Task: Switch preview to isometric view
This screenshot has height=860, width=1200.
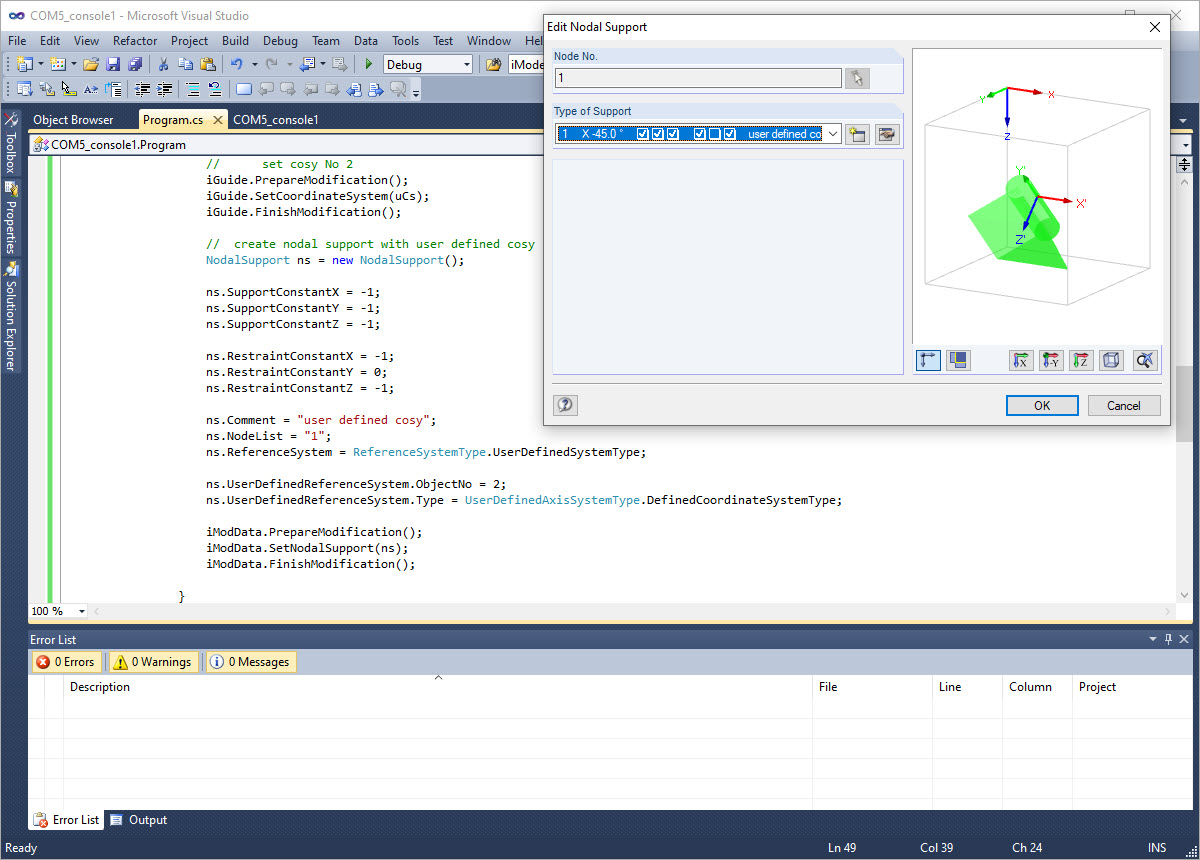Action: (x=1111, y=360)
